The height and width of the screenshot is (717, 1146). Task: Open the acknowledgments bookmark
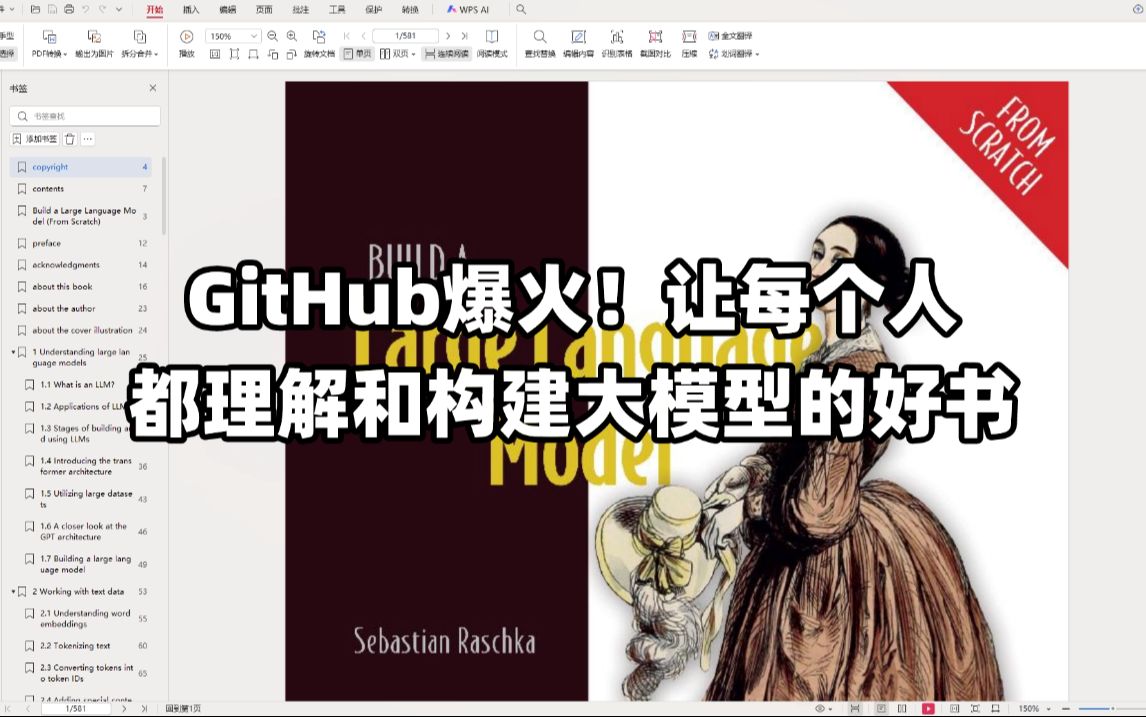(80, 265)
